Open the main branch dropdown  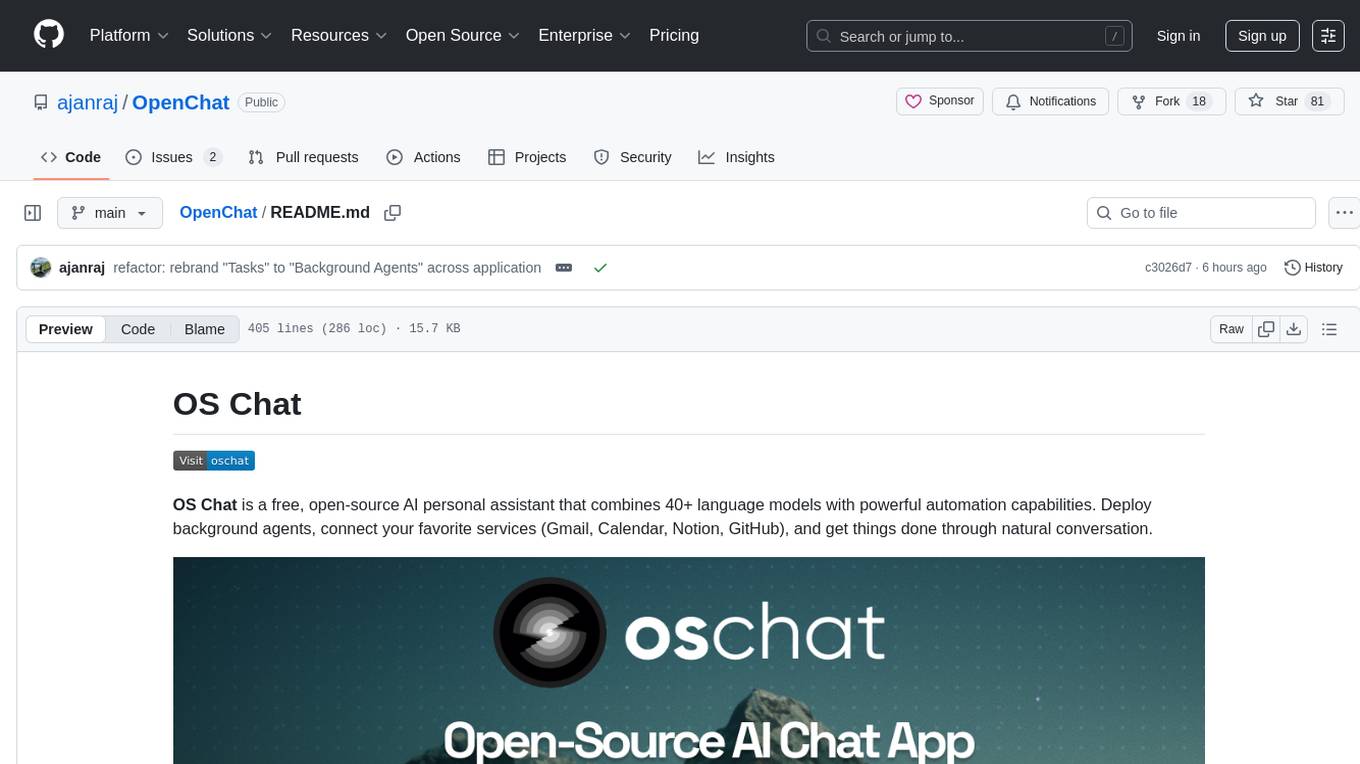[110, 213]
